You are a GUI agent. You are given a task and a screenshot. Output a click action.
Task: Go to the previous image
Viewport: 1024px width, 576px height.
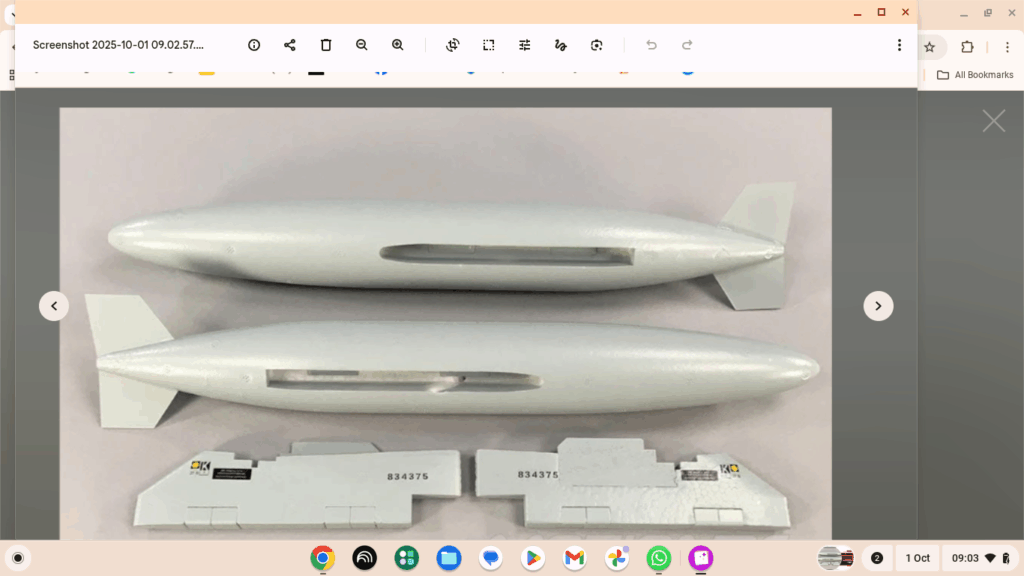point(54,306)
